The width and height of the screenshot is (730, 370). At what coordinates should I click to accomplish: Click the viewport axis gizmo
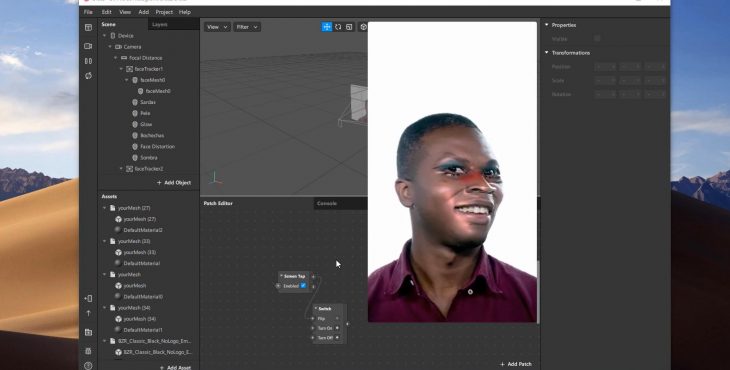[x=214, y=177]
